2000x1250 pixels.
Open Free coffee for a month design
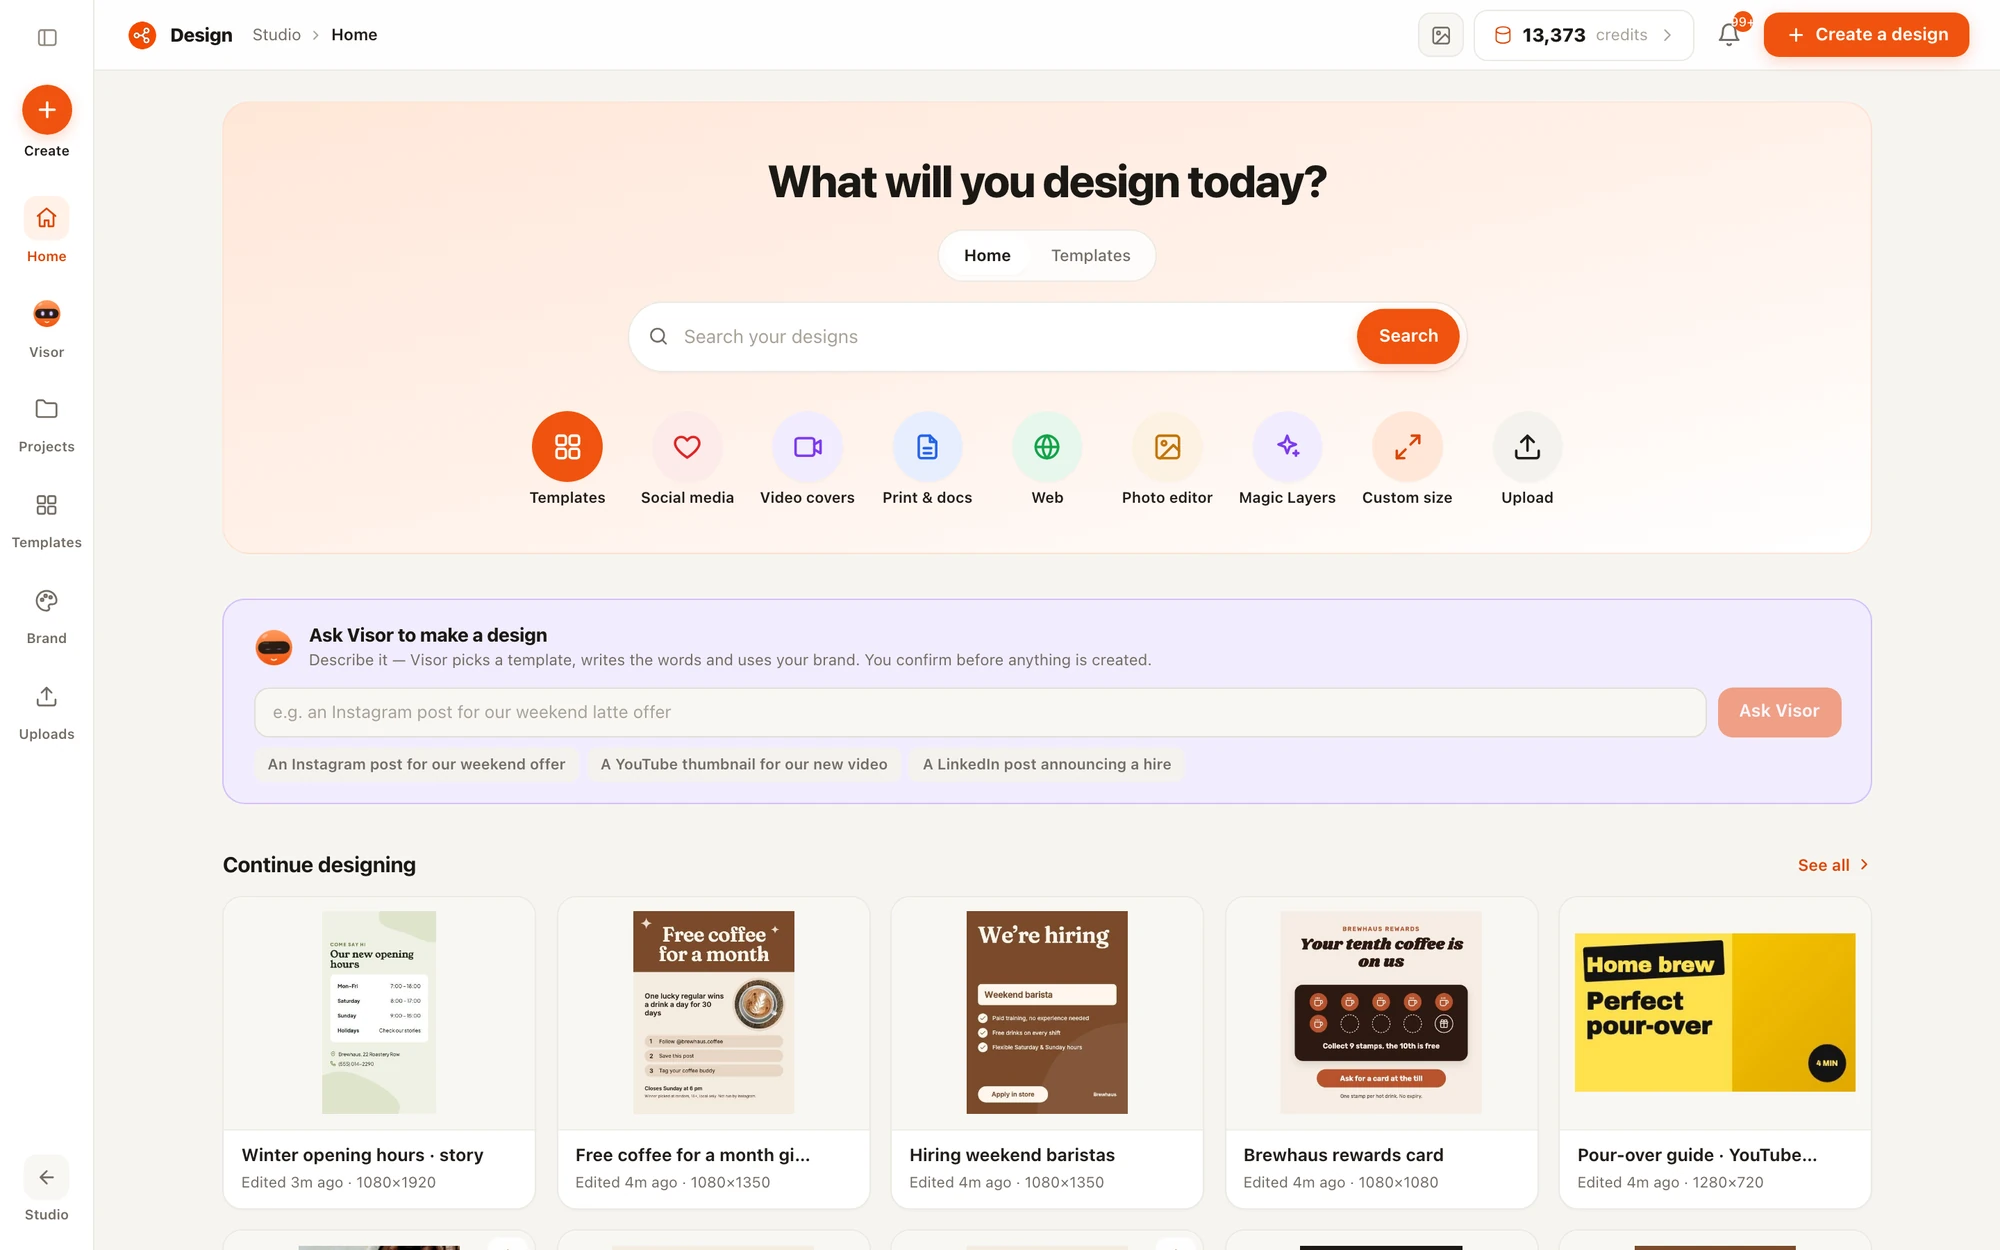pos(713,1052)
